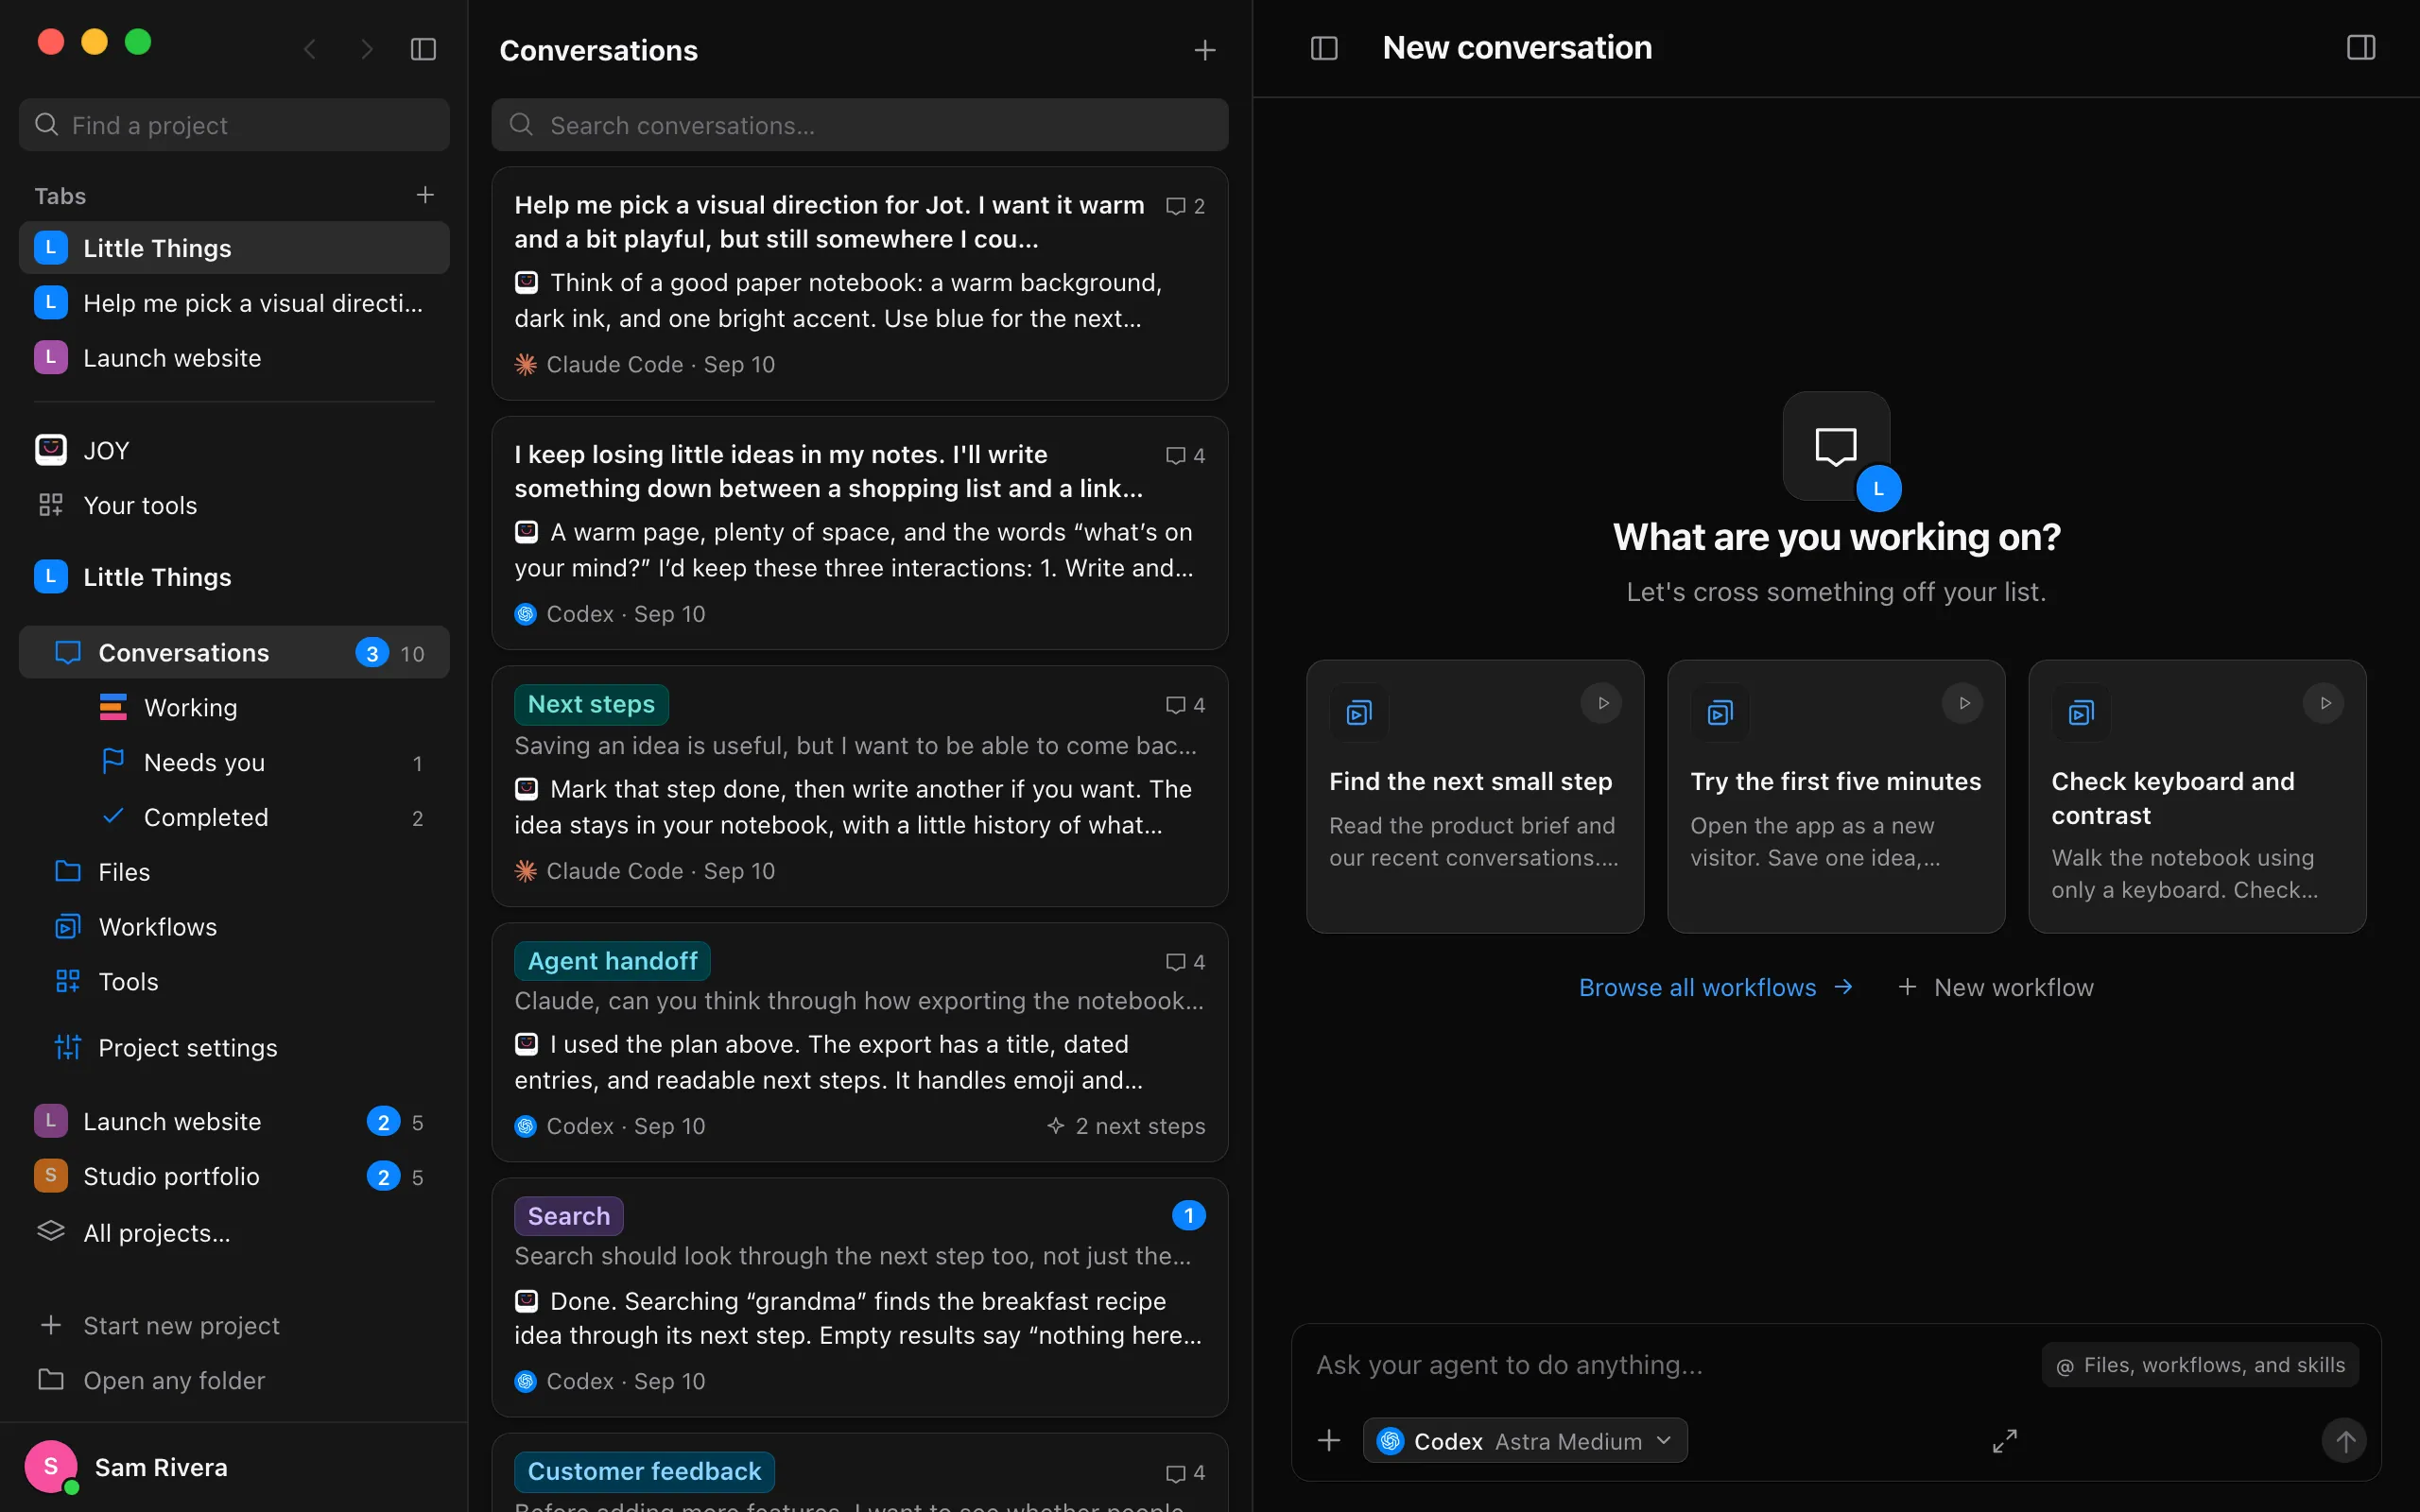Toggle the left sidebar panel icon near window controls

click(x=424, y=49)
